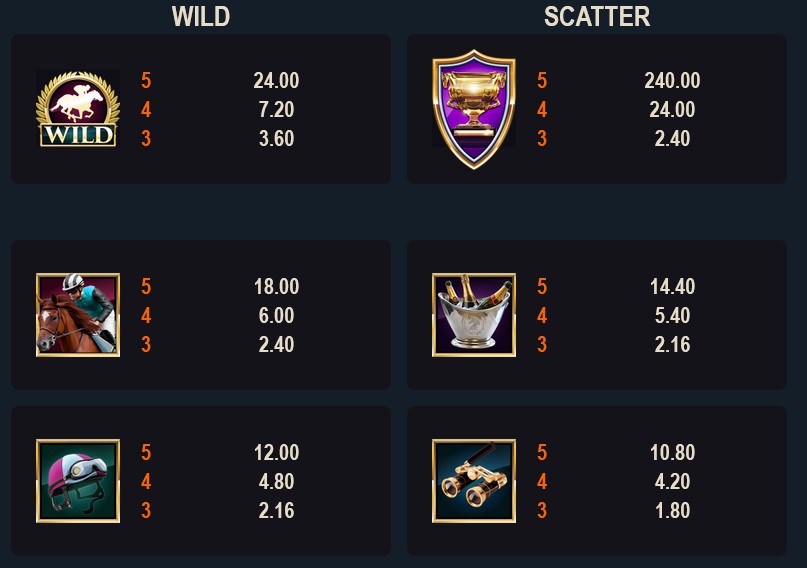Click the SCATTER heading label
The image size is (807, 568).
click(597, 16)
